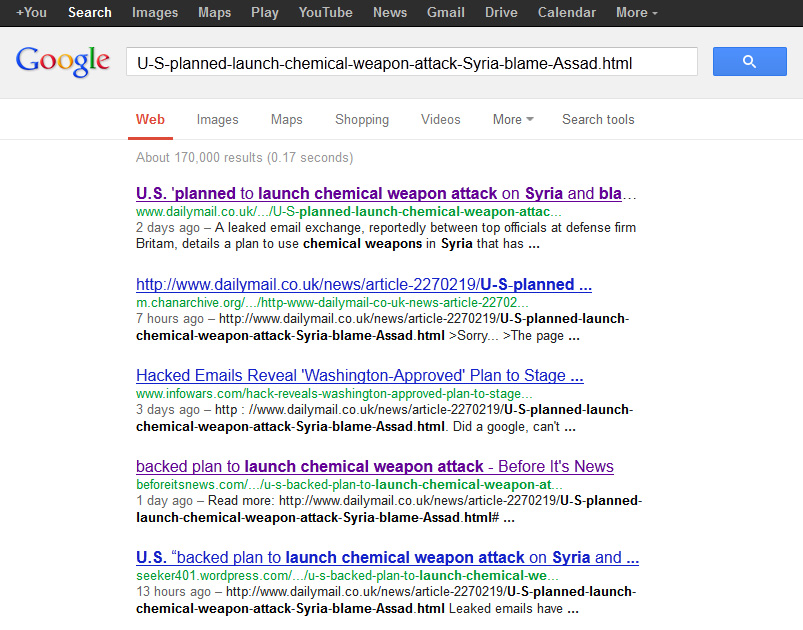Click the '7 hours ago' snippet text

(x=383, y=327)
